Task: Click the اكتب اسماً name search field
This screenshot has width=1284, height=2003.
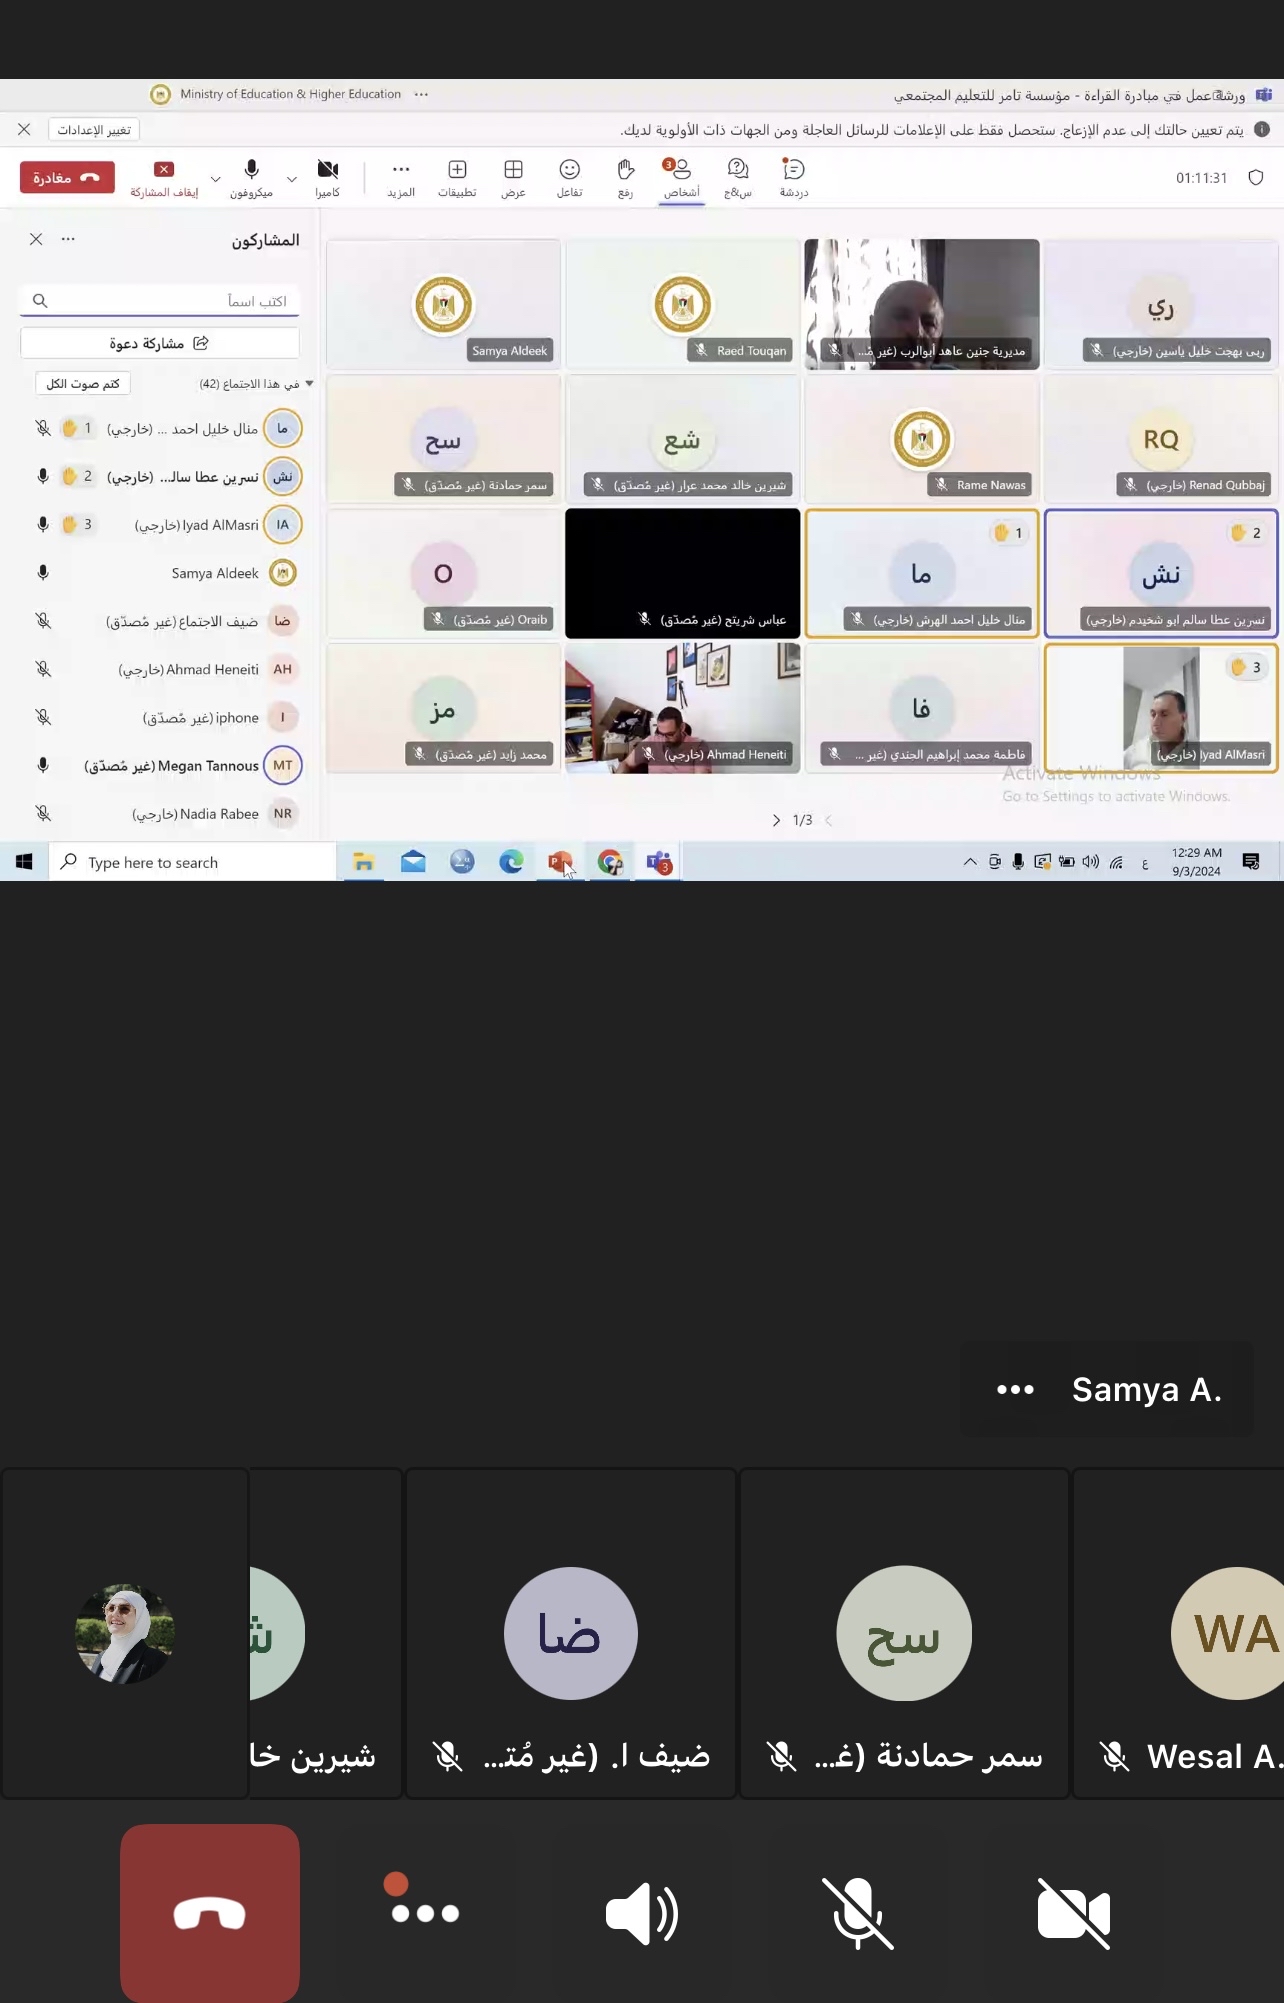Action: click(159, 301)
